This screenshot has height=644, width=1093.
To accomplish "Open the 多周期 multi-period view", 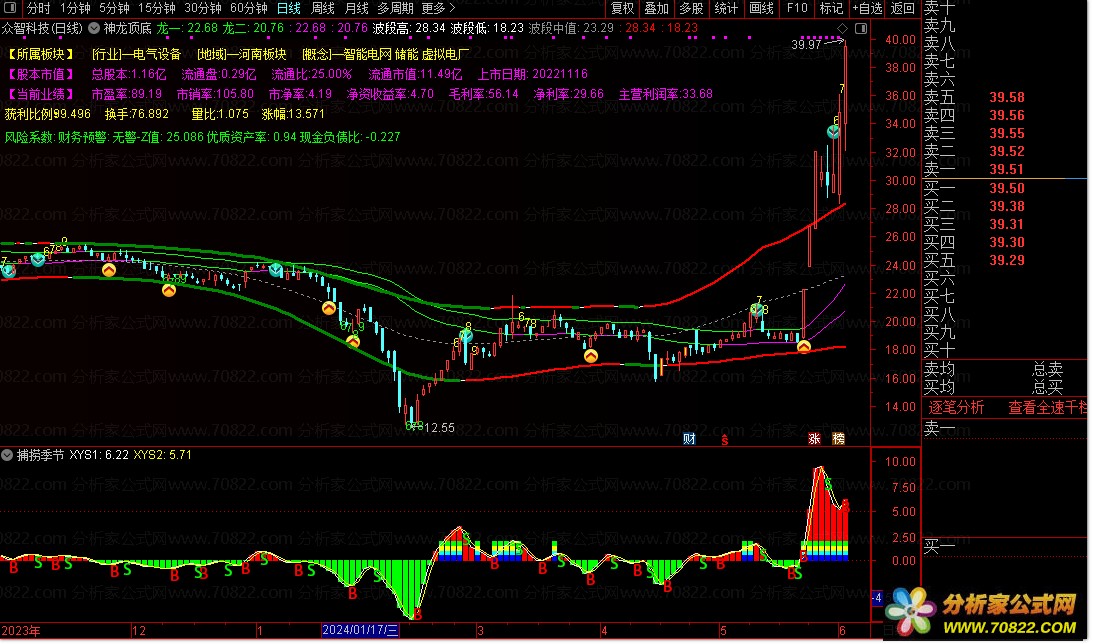I will coord(395,8).
